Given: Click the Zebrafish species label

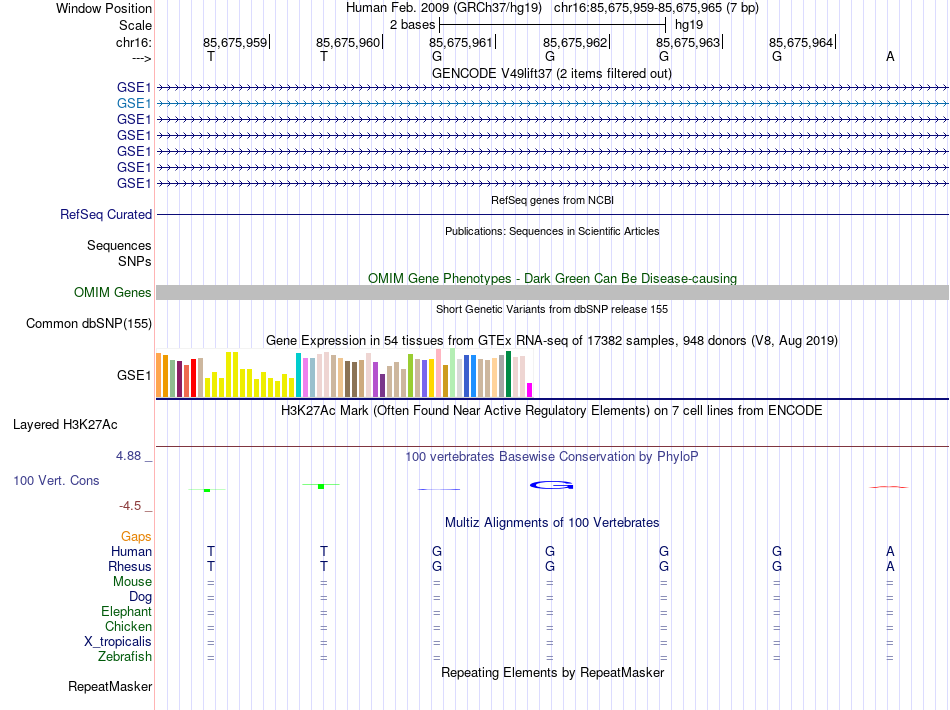Looking at the screenshot, I should tap(125, 656).
